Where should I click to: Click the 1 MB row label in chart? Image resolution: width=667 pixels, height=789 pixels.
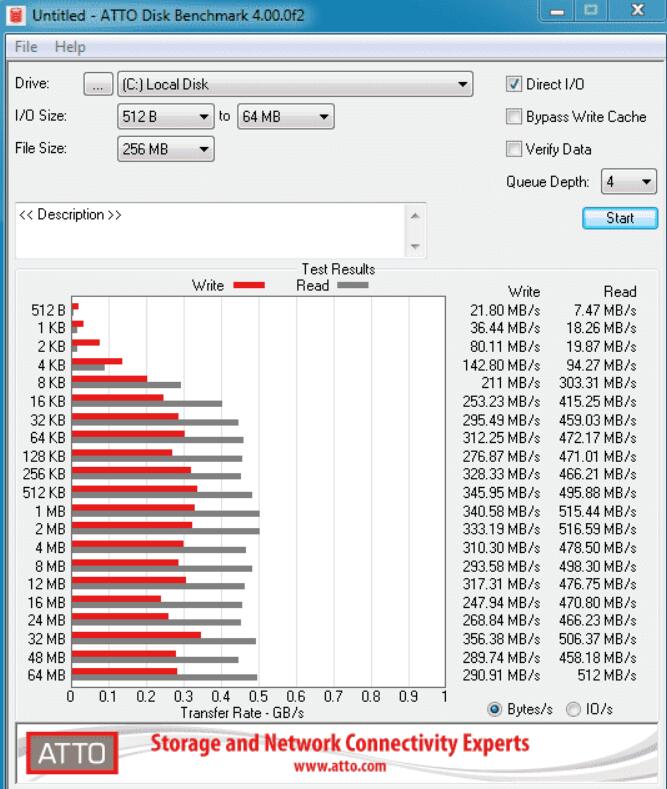point(50,511)
